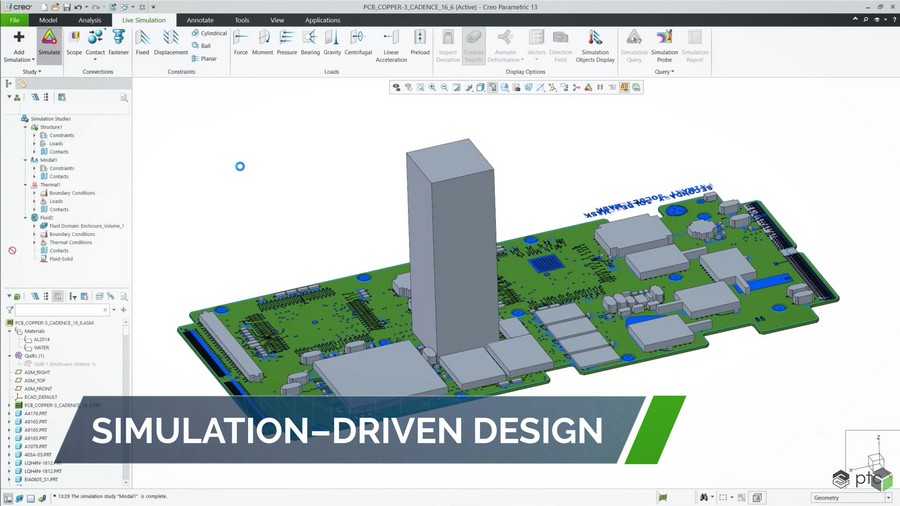
Task: Open Simulation Objects Display
Action: pyautogui.click(x=595, y=46)
